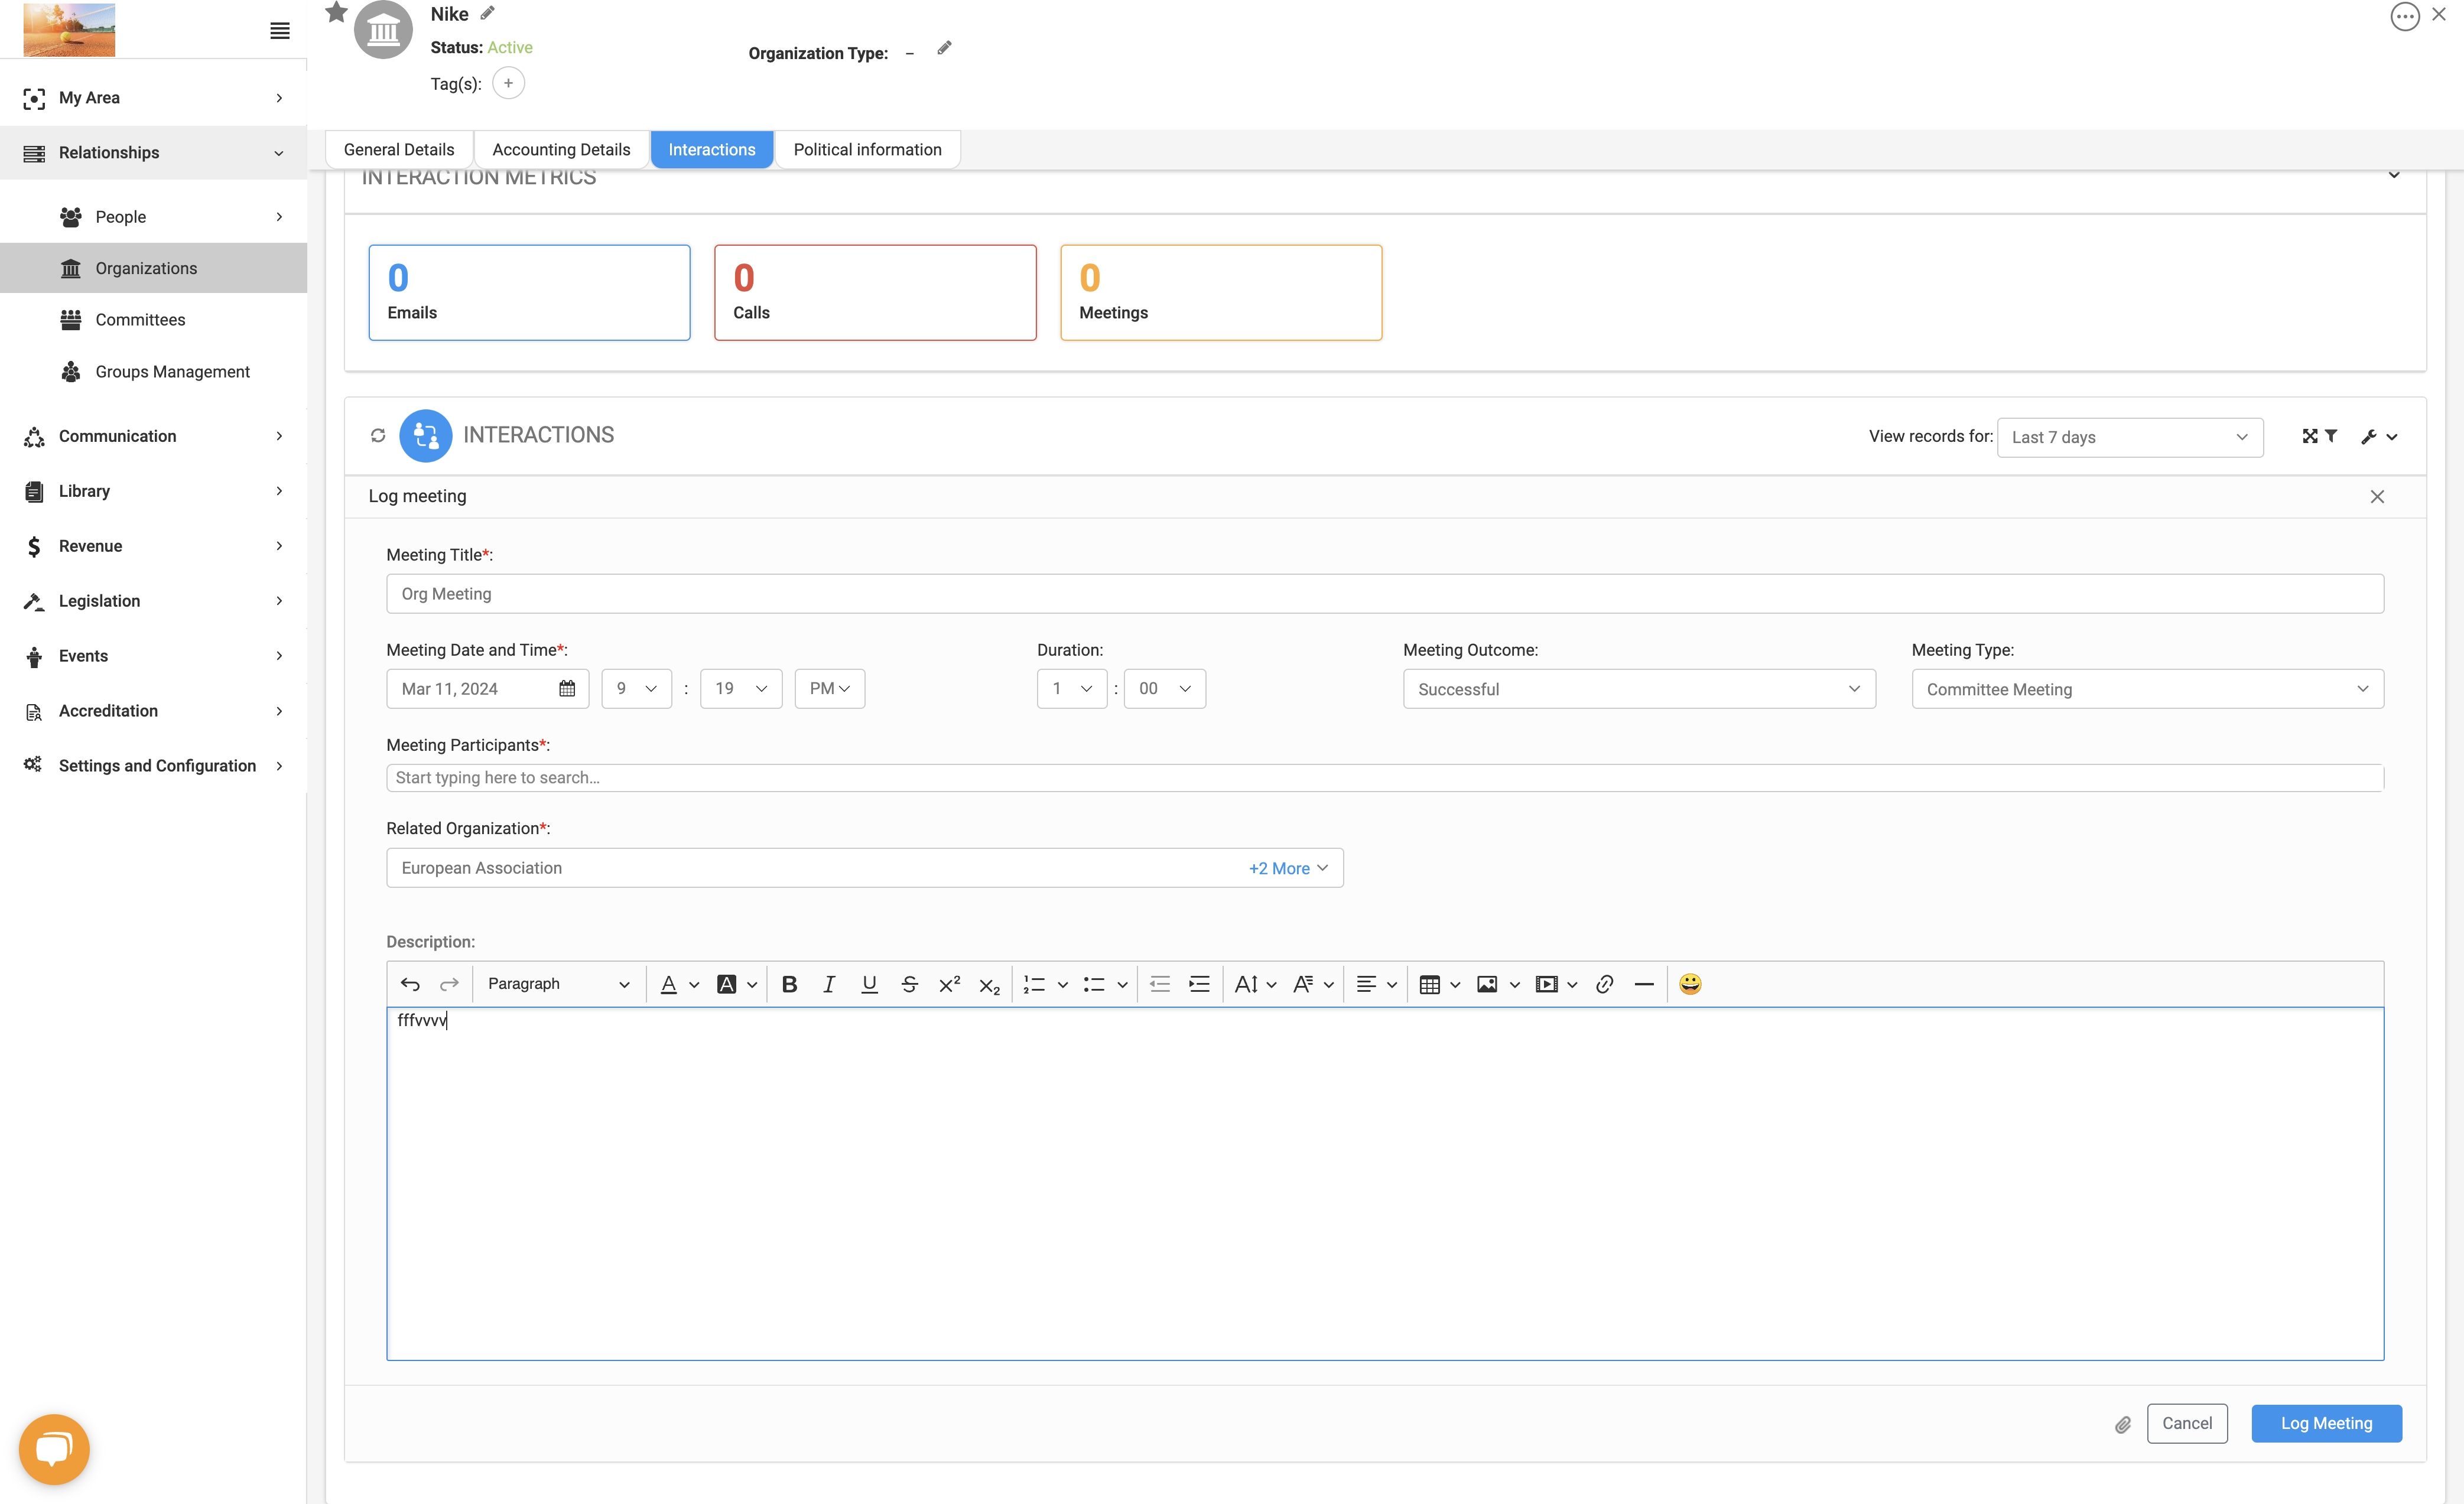The height and width of the screenshot is (1504, 2464).
Task: Click the Superscript icon
Action: pos(949,984)
